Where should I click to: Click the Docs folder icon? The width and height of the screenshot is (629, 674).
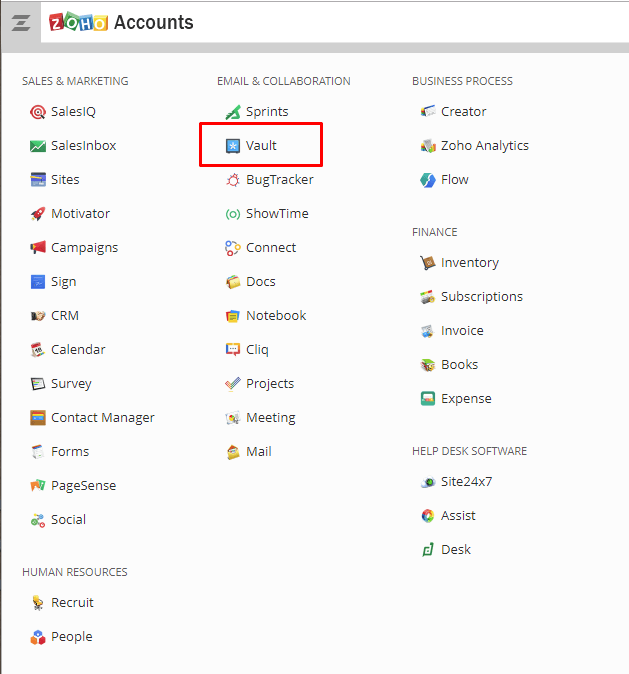[233, 282]
